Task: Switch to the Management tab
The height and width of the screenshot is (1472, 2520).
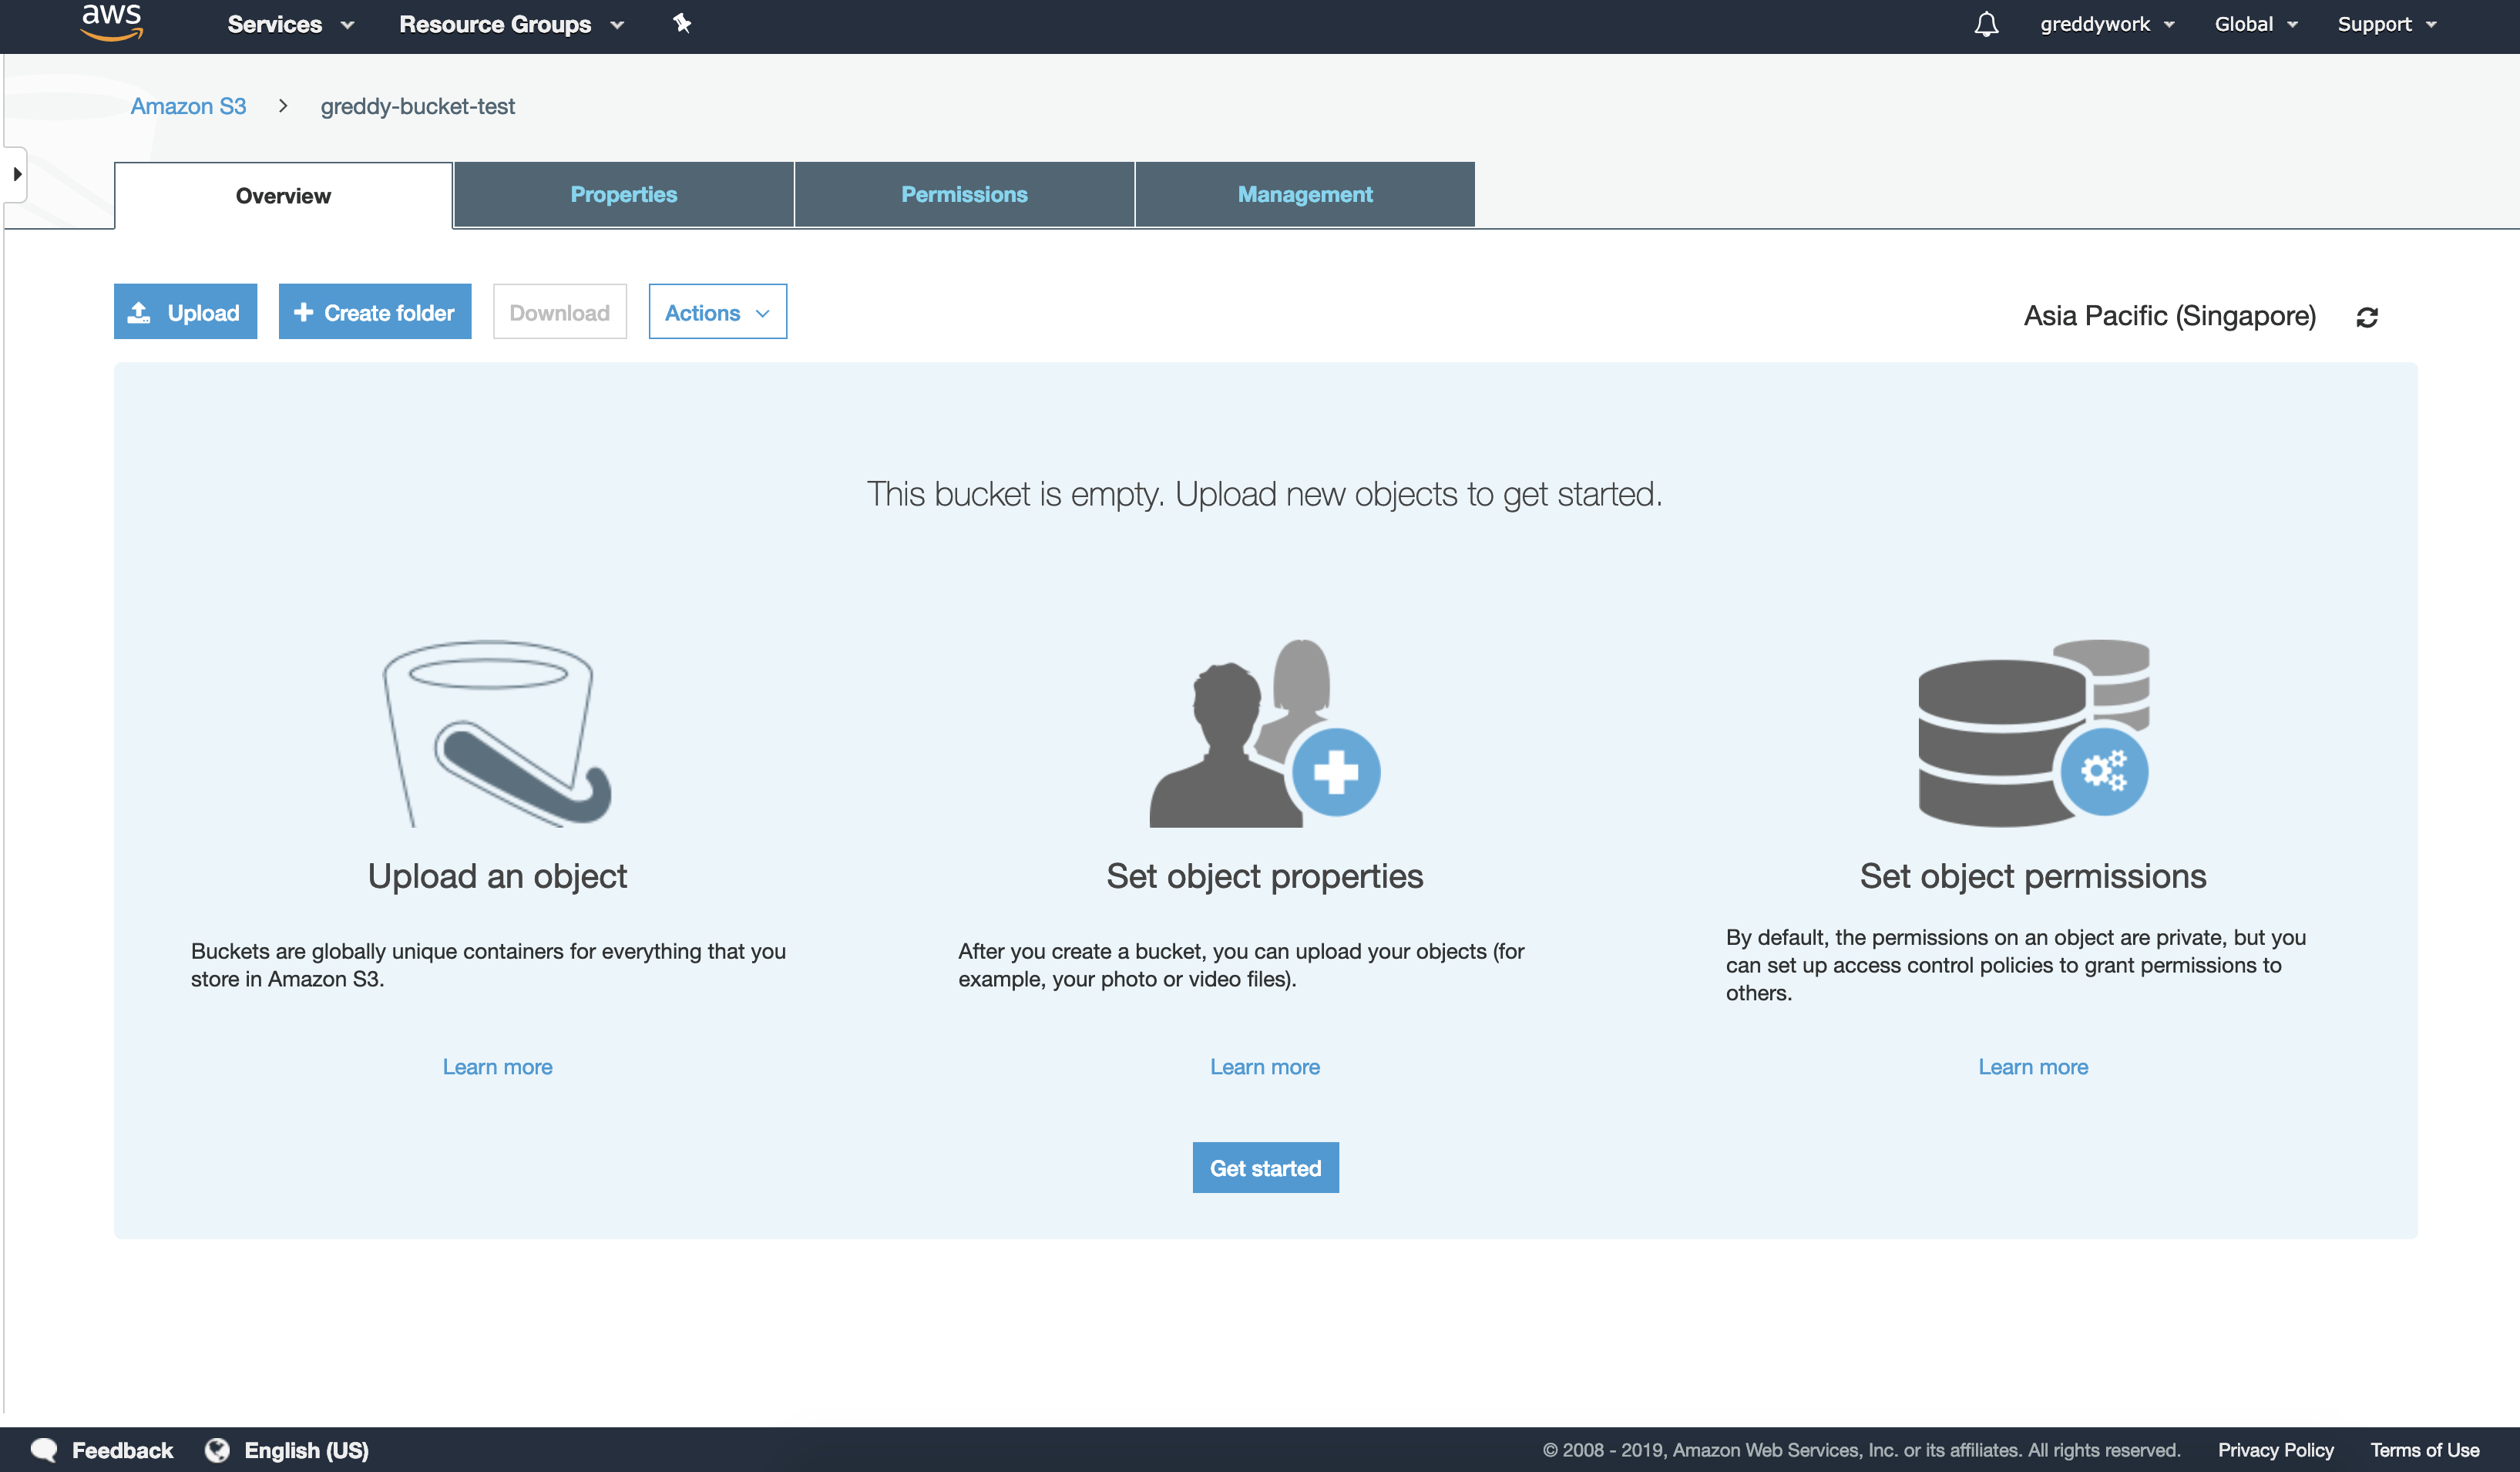Action: pyautogui.click(x=1304, y=194)
